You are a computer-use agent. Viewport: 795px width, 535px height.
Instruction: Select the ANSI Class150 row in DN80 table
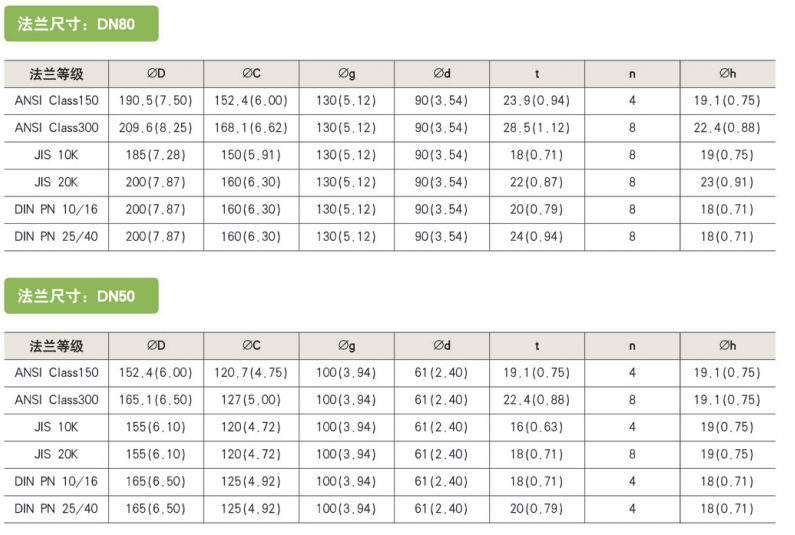pyautogui.click(x=390, y=101)
